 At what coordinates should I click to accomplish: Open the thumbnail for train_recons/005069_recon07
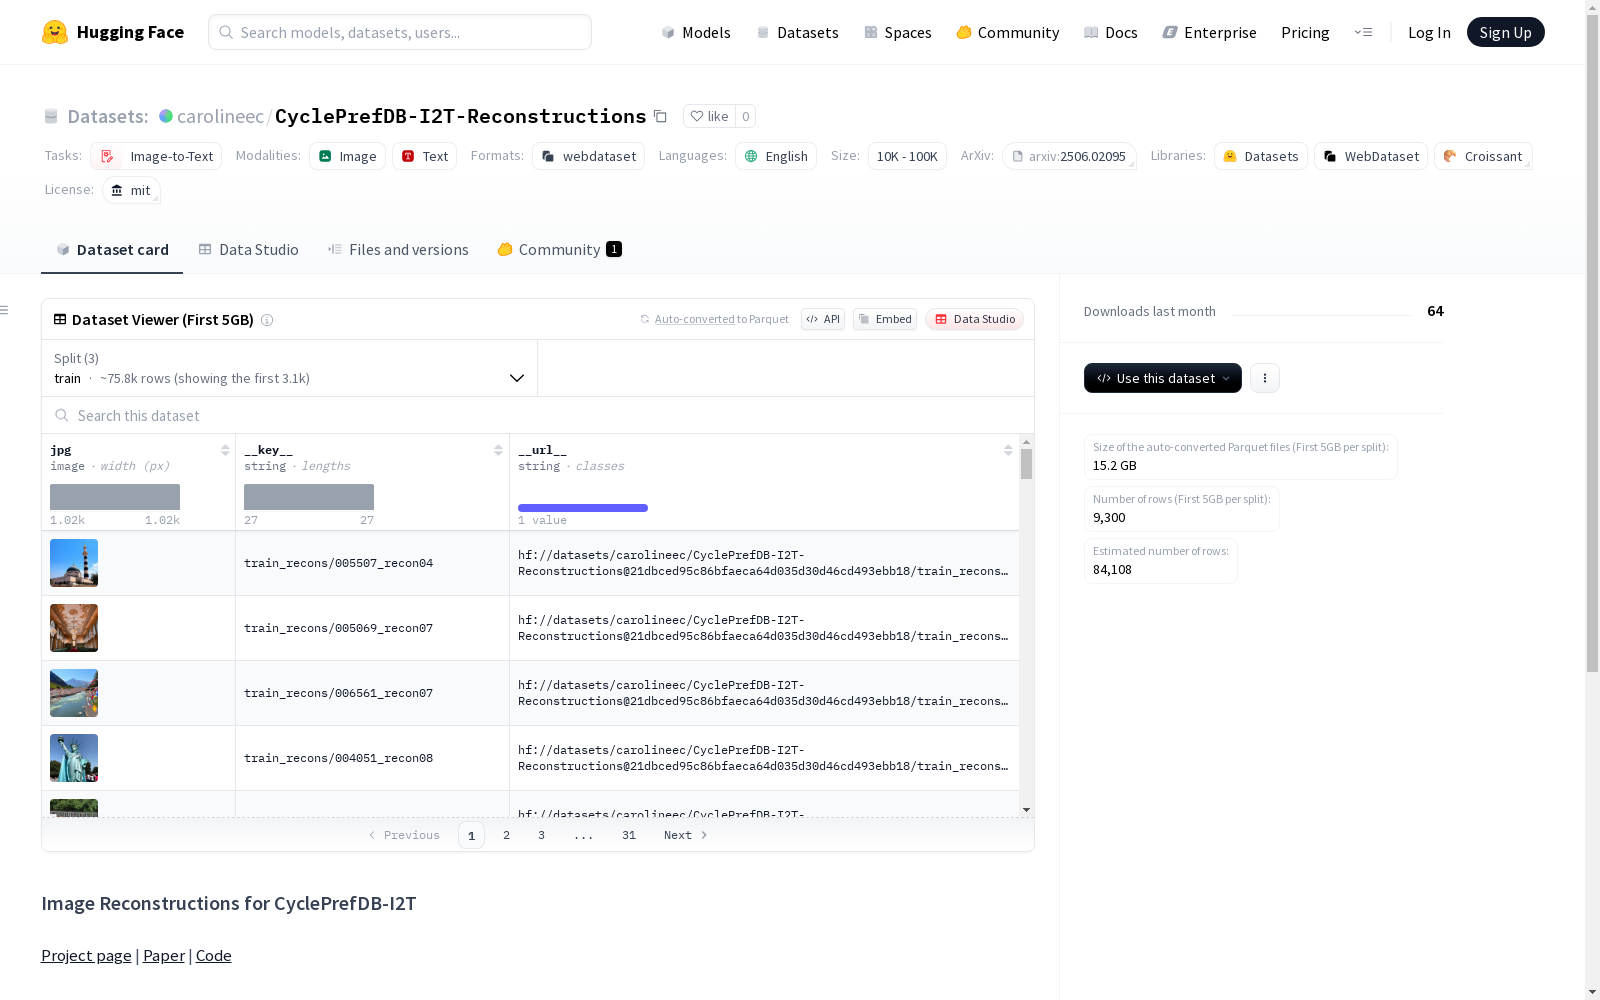click(74, 628)
